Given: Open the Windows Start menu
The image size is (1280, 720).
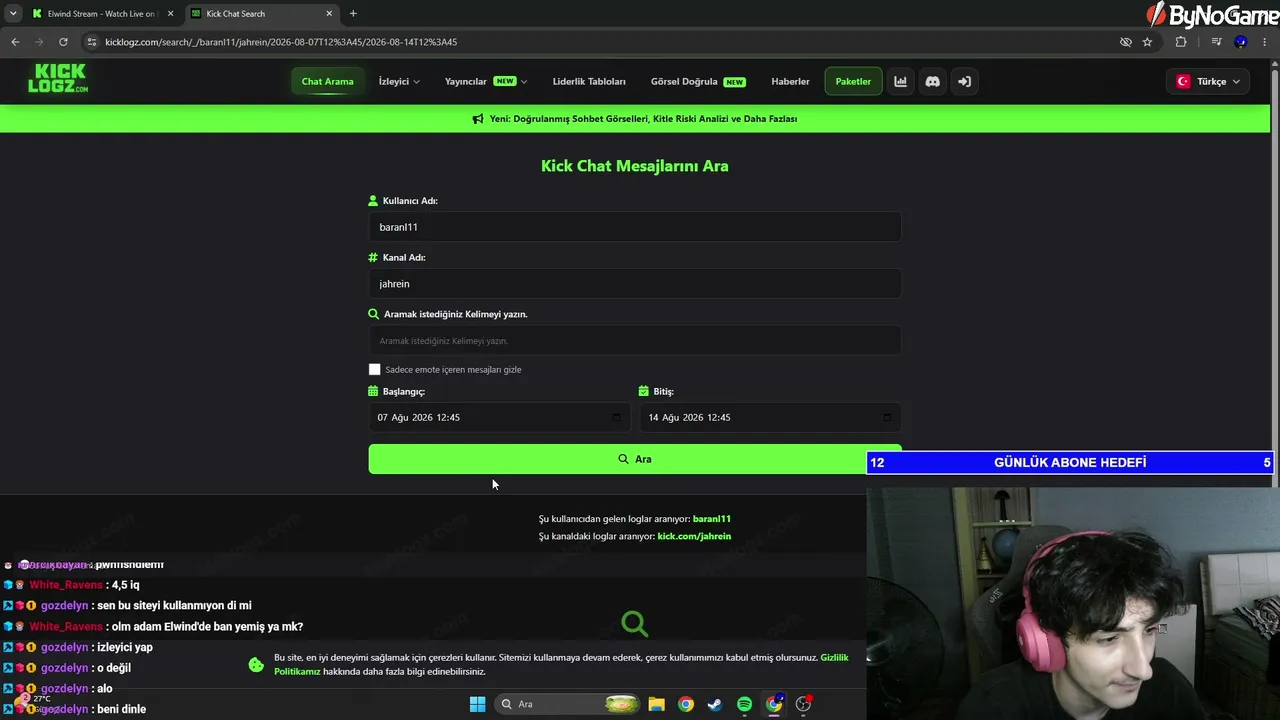Looking at the screenshot, I should (x=477, y=704).
